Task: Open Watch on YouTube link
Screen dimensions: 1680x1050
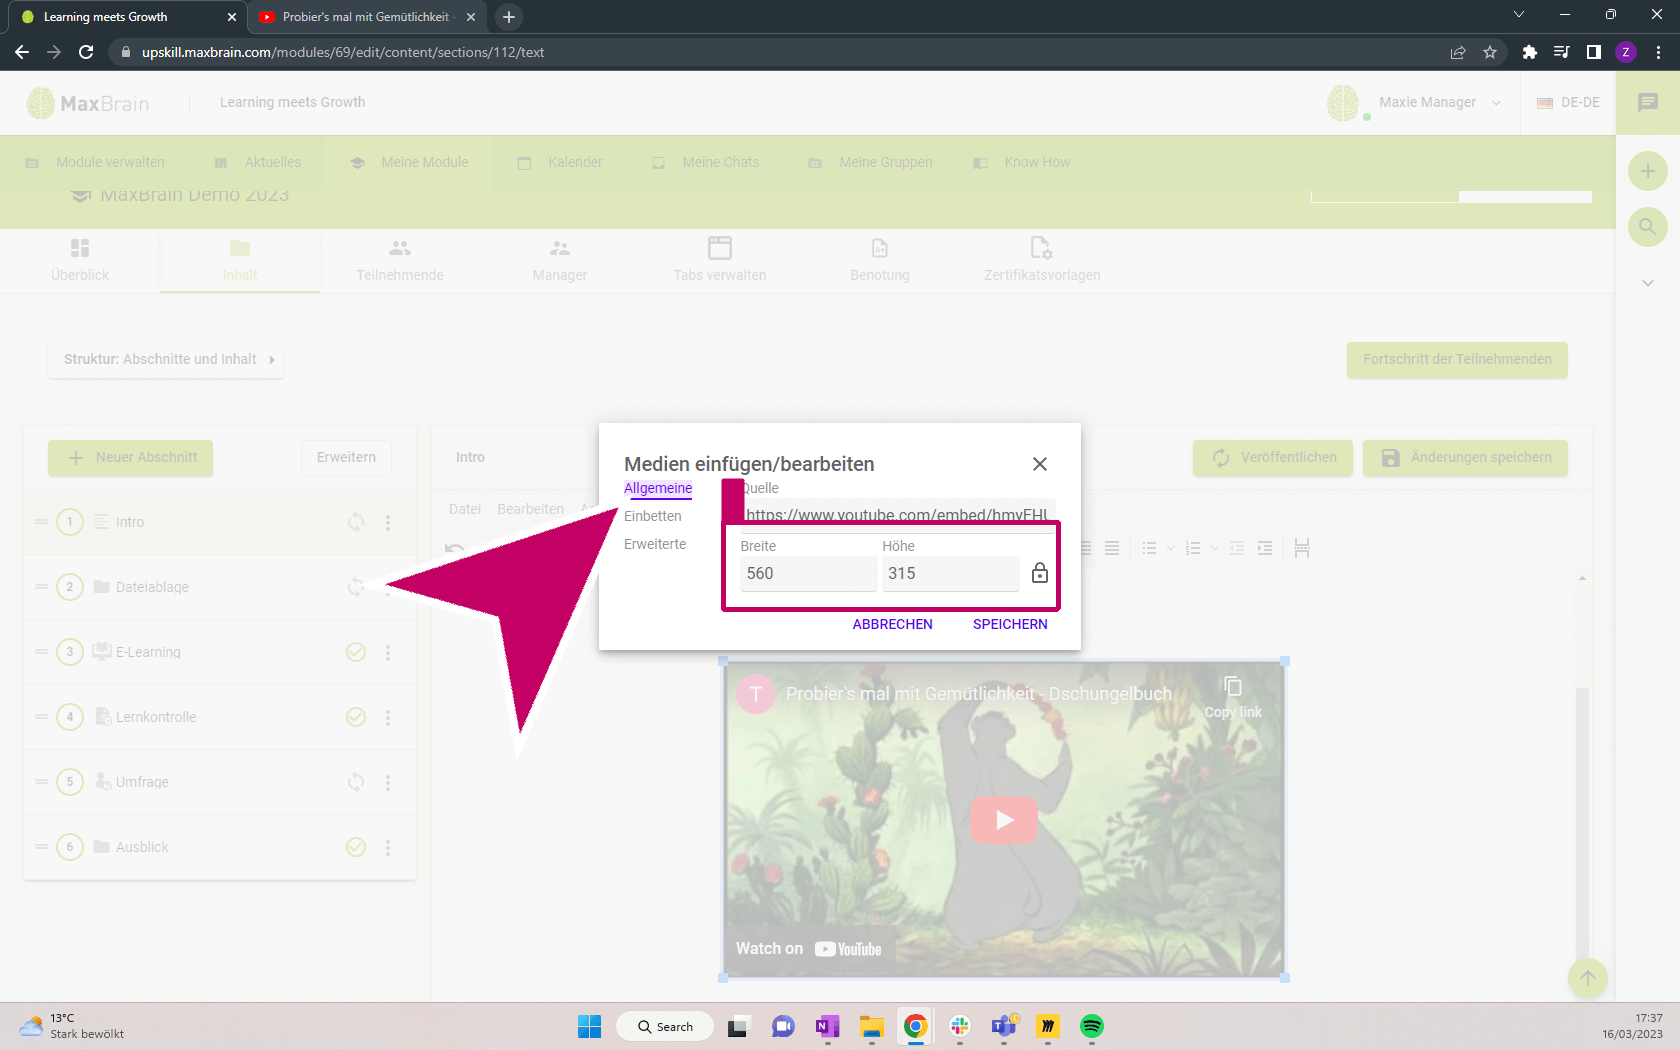Action: click(809, 949)
